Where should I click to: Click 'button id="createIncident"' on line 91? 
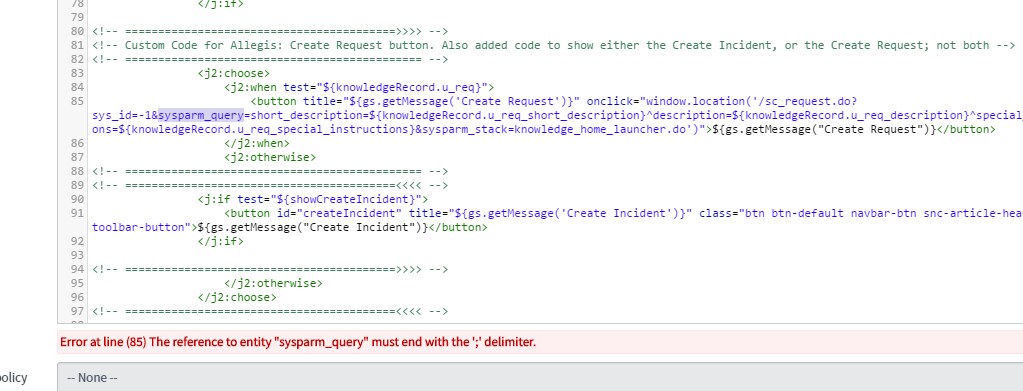click(x=316, y=213)
